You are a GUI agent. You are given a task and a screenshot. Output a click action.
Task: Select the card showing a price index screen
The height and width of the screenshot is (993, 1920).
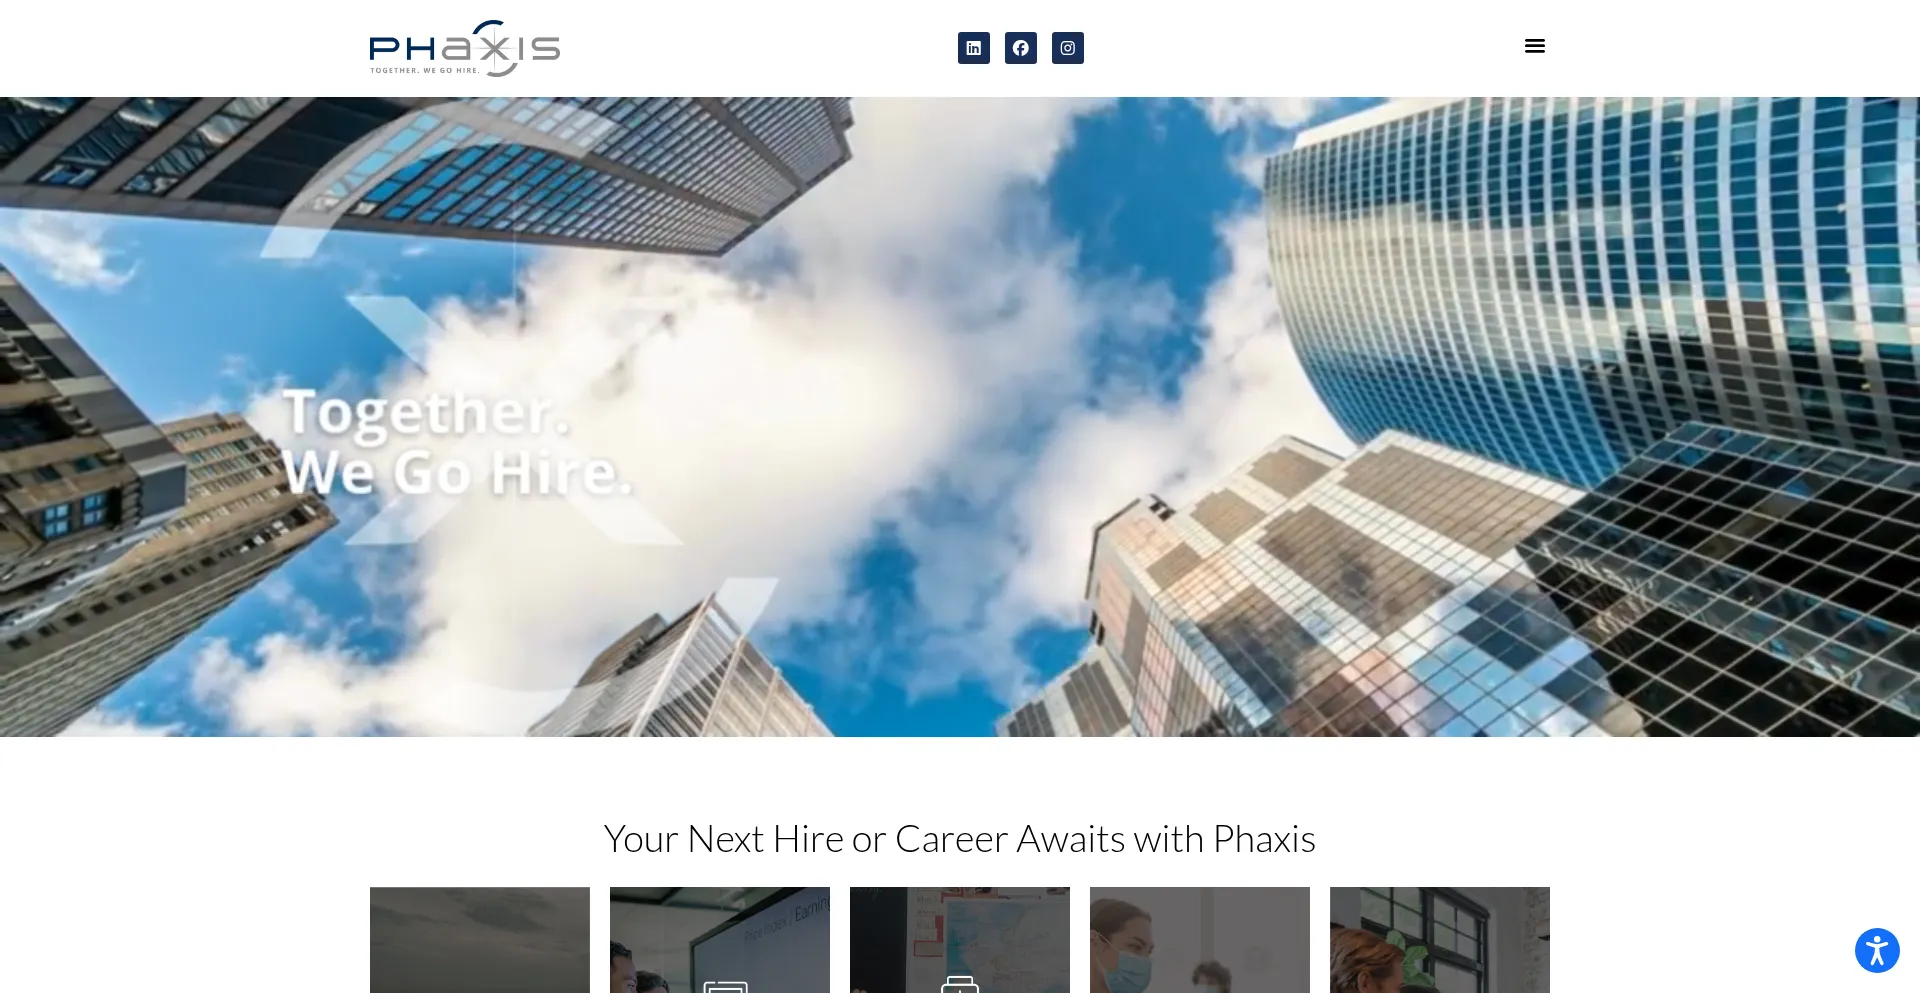point(720,940)
